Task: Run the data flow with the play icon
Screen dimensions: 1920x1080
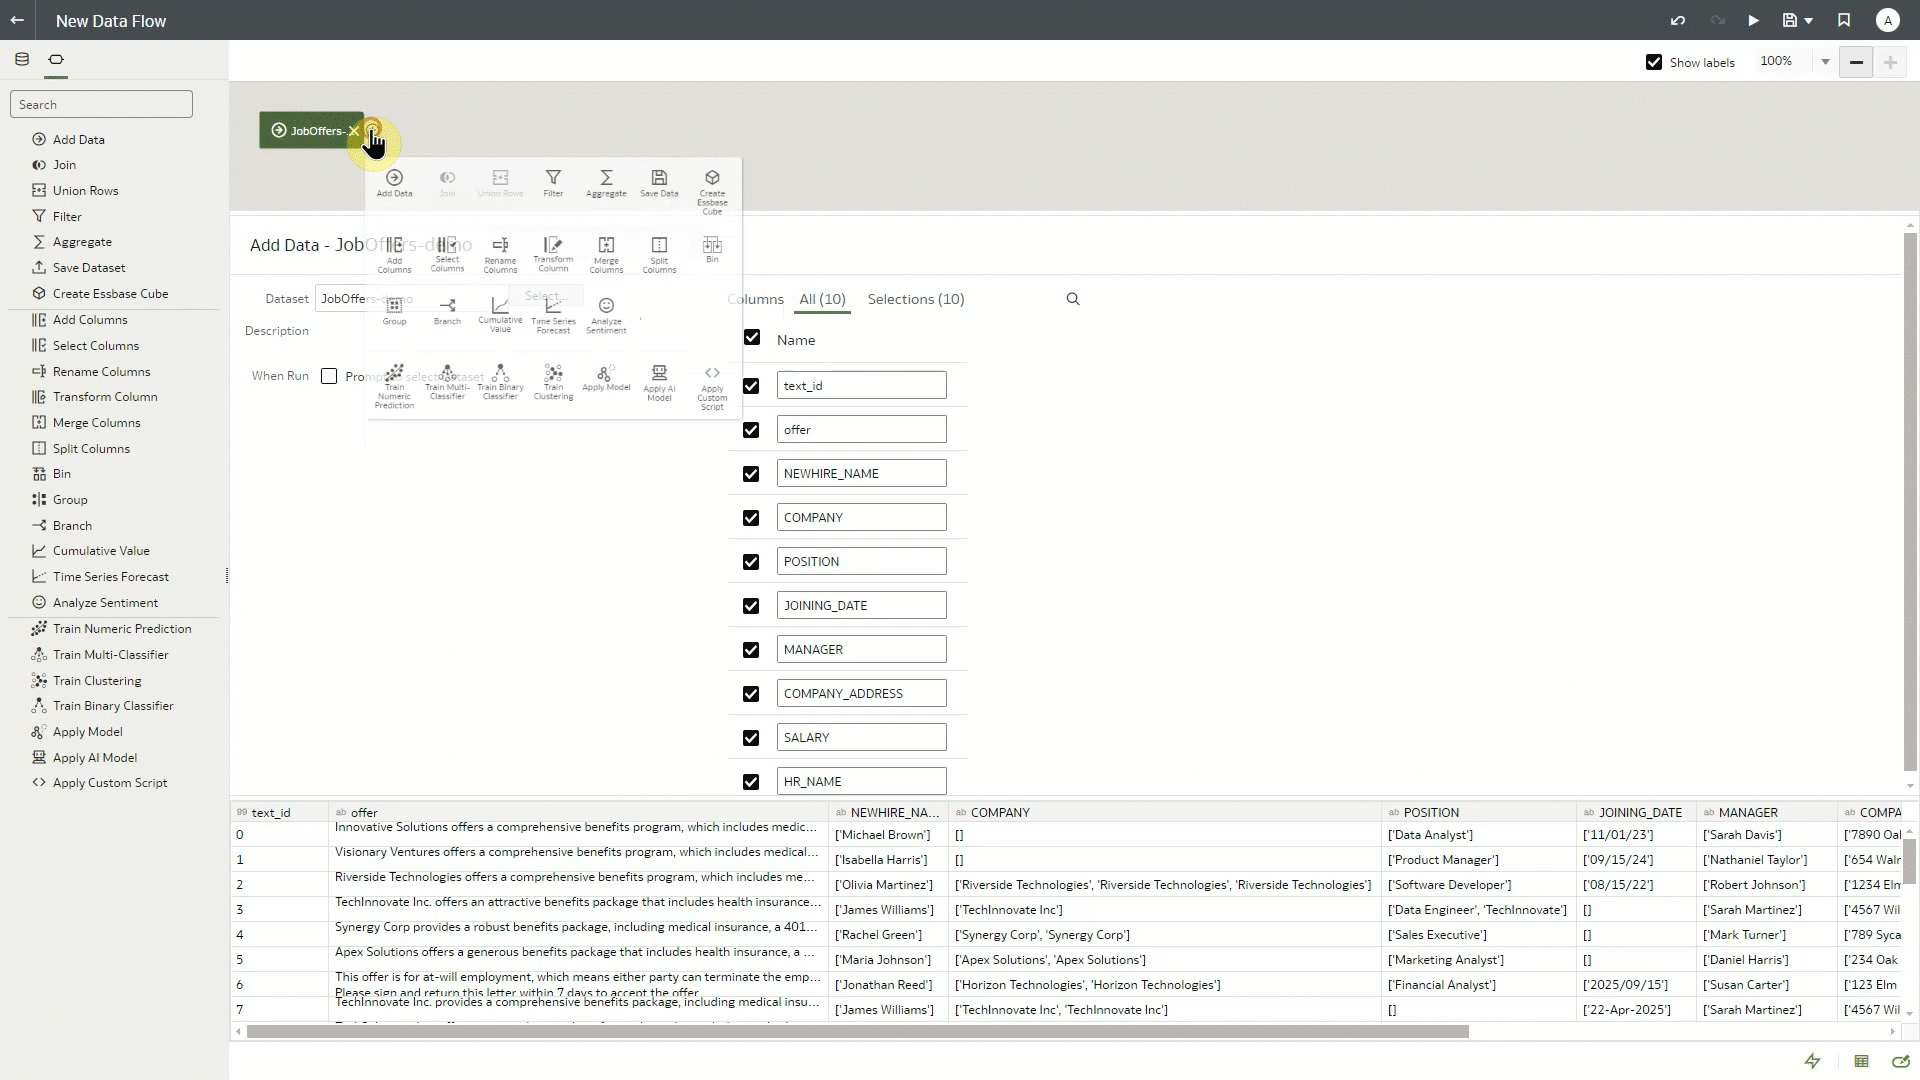Action: [1753, 20]
